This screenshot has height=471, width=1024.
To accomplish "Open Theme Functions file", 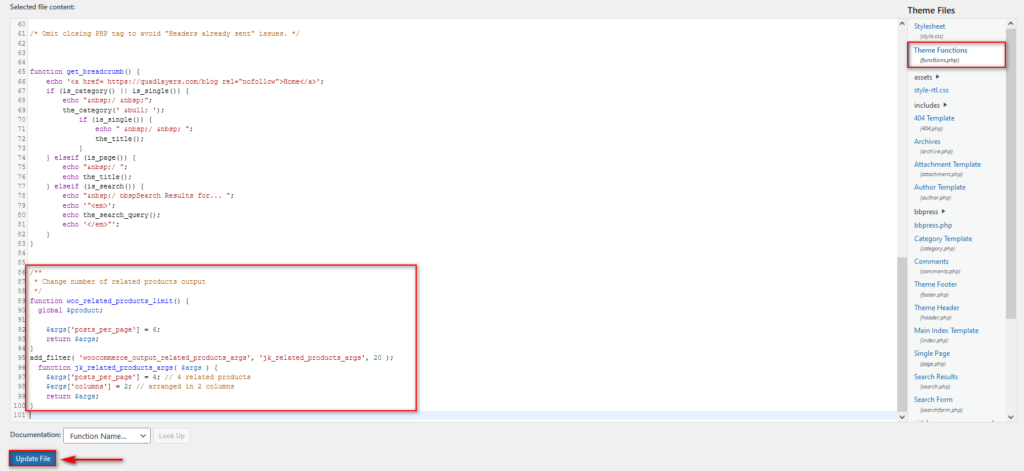I will (x=940, y=50).
